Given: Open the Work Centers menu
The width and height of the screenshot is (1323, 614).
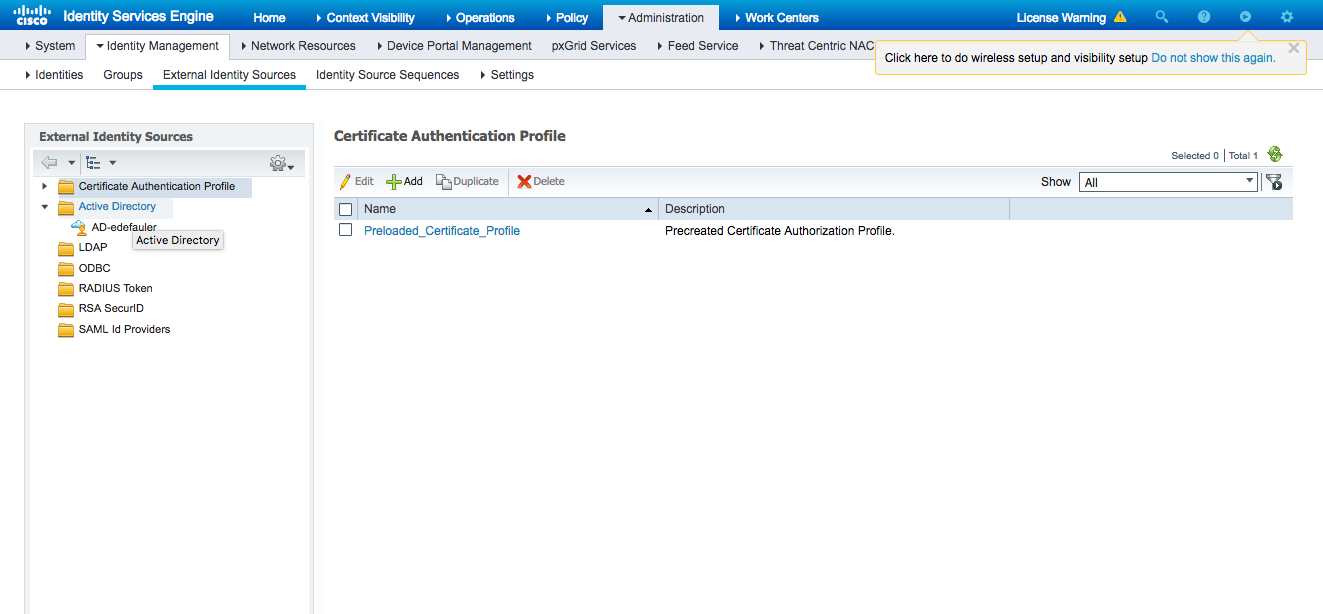Looking at the screenshot, I should click(776, 17).
